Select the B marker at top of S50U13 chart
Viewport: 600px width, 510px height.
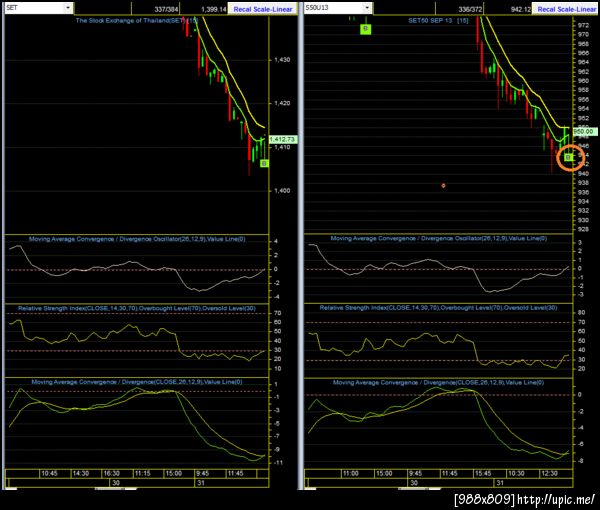pyautogui.click(x=366, y=29)
